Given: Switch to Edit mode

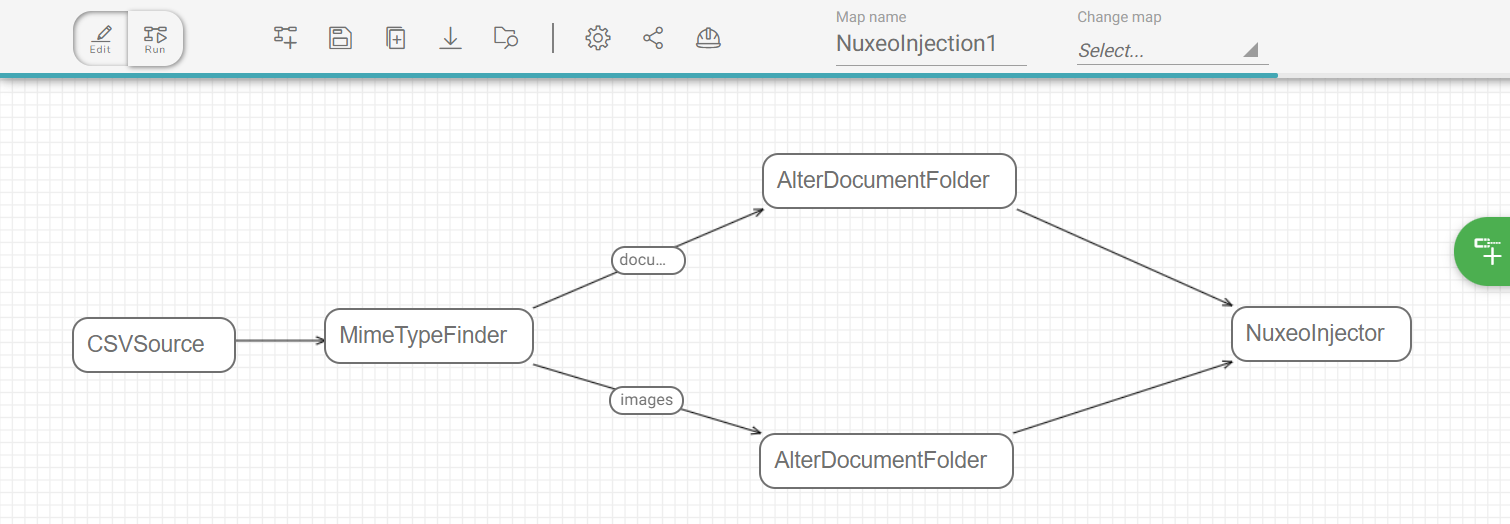Looking at the screenshot, I should (100, 39).
